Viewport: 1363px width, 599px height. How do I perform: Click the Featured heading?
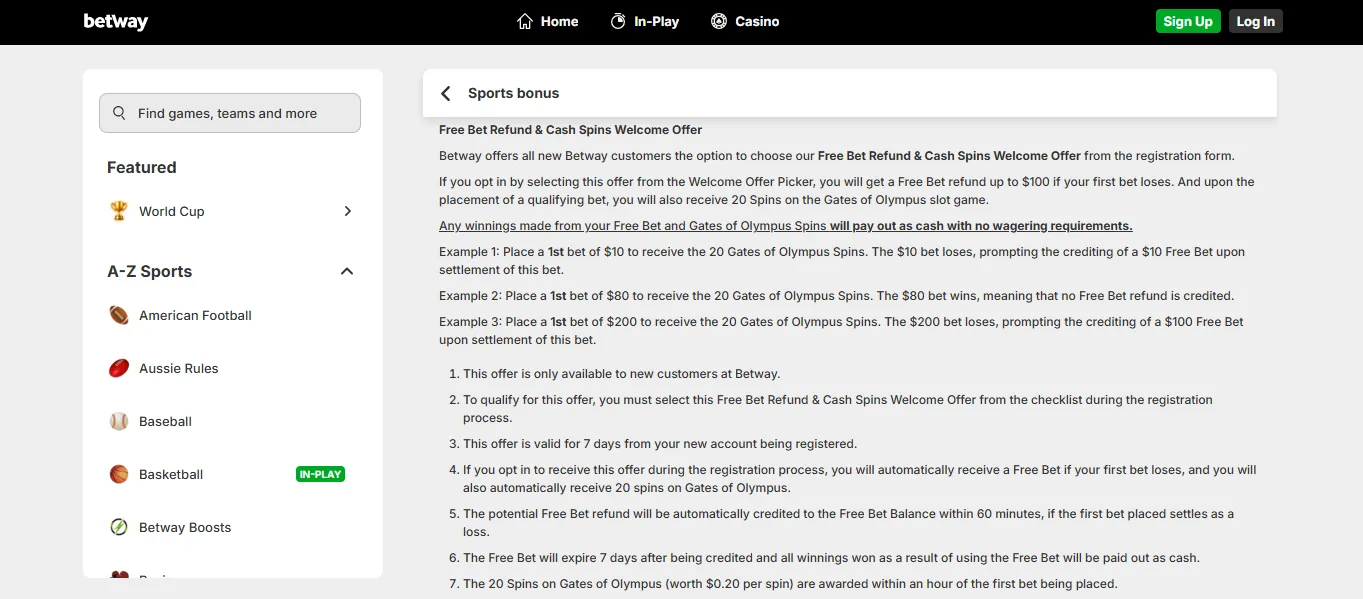tap(142, 167)
